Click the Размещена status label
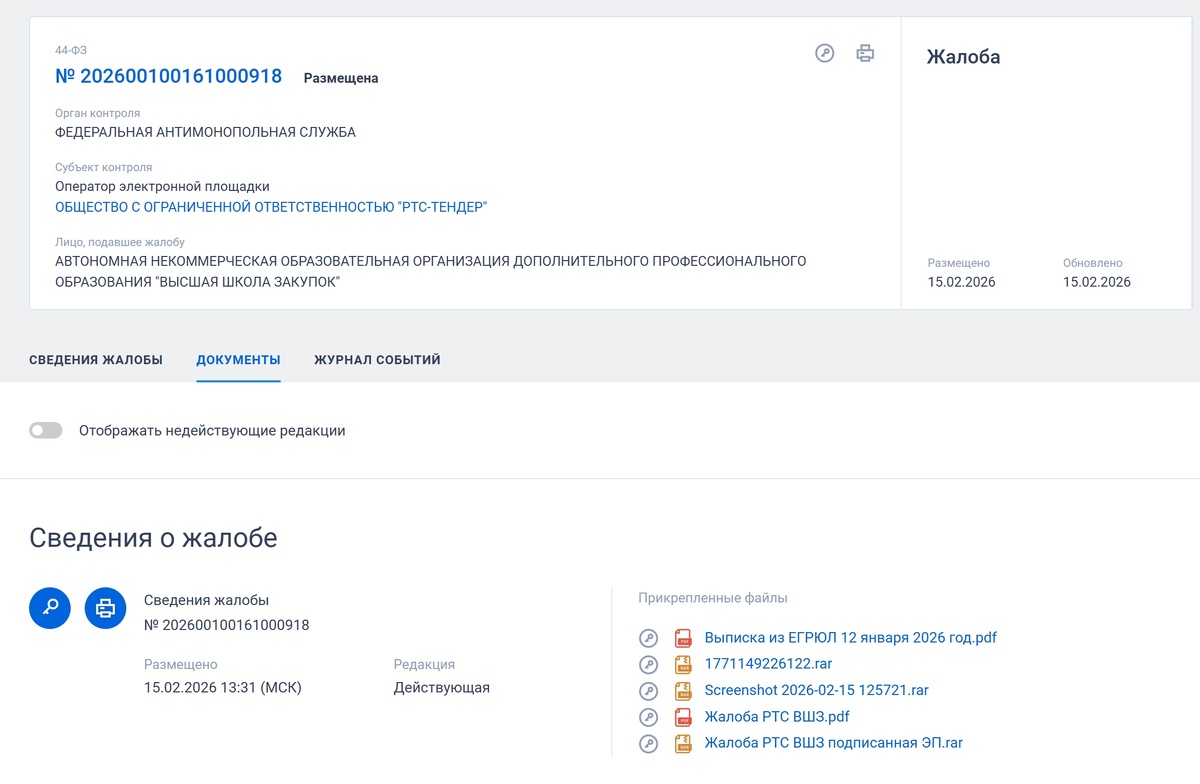 (341, 78)
